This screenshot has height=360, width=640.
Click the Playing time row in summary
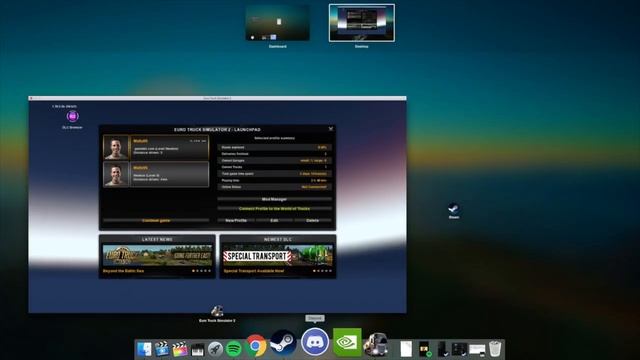(274, 180)
